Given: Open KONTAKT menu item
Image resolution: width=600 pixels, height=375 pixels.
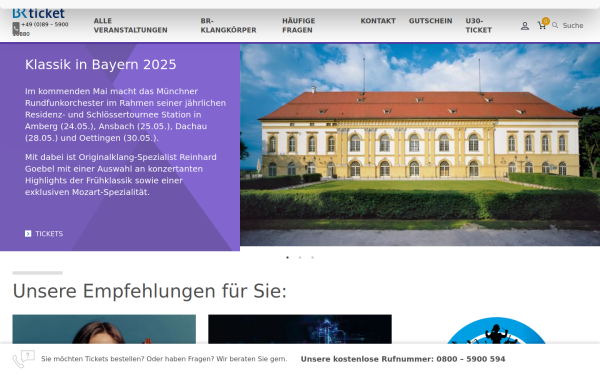Looking at the screenshot, I should [378, 21].
